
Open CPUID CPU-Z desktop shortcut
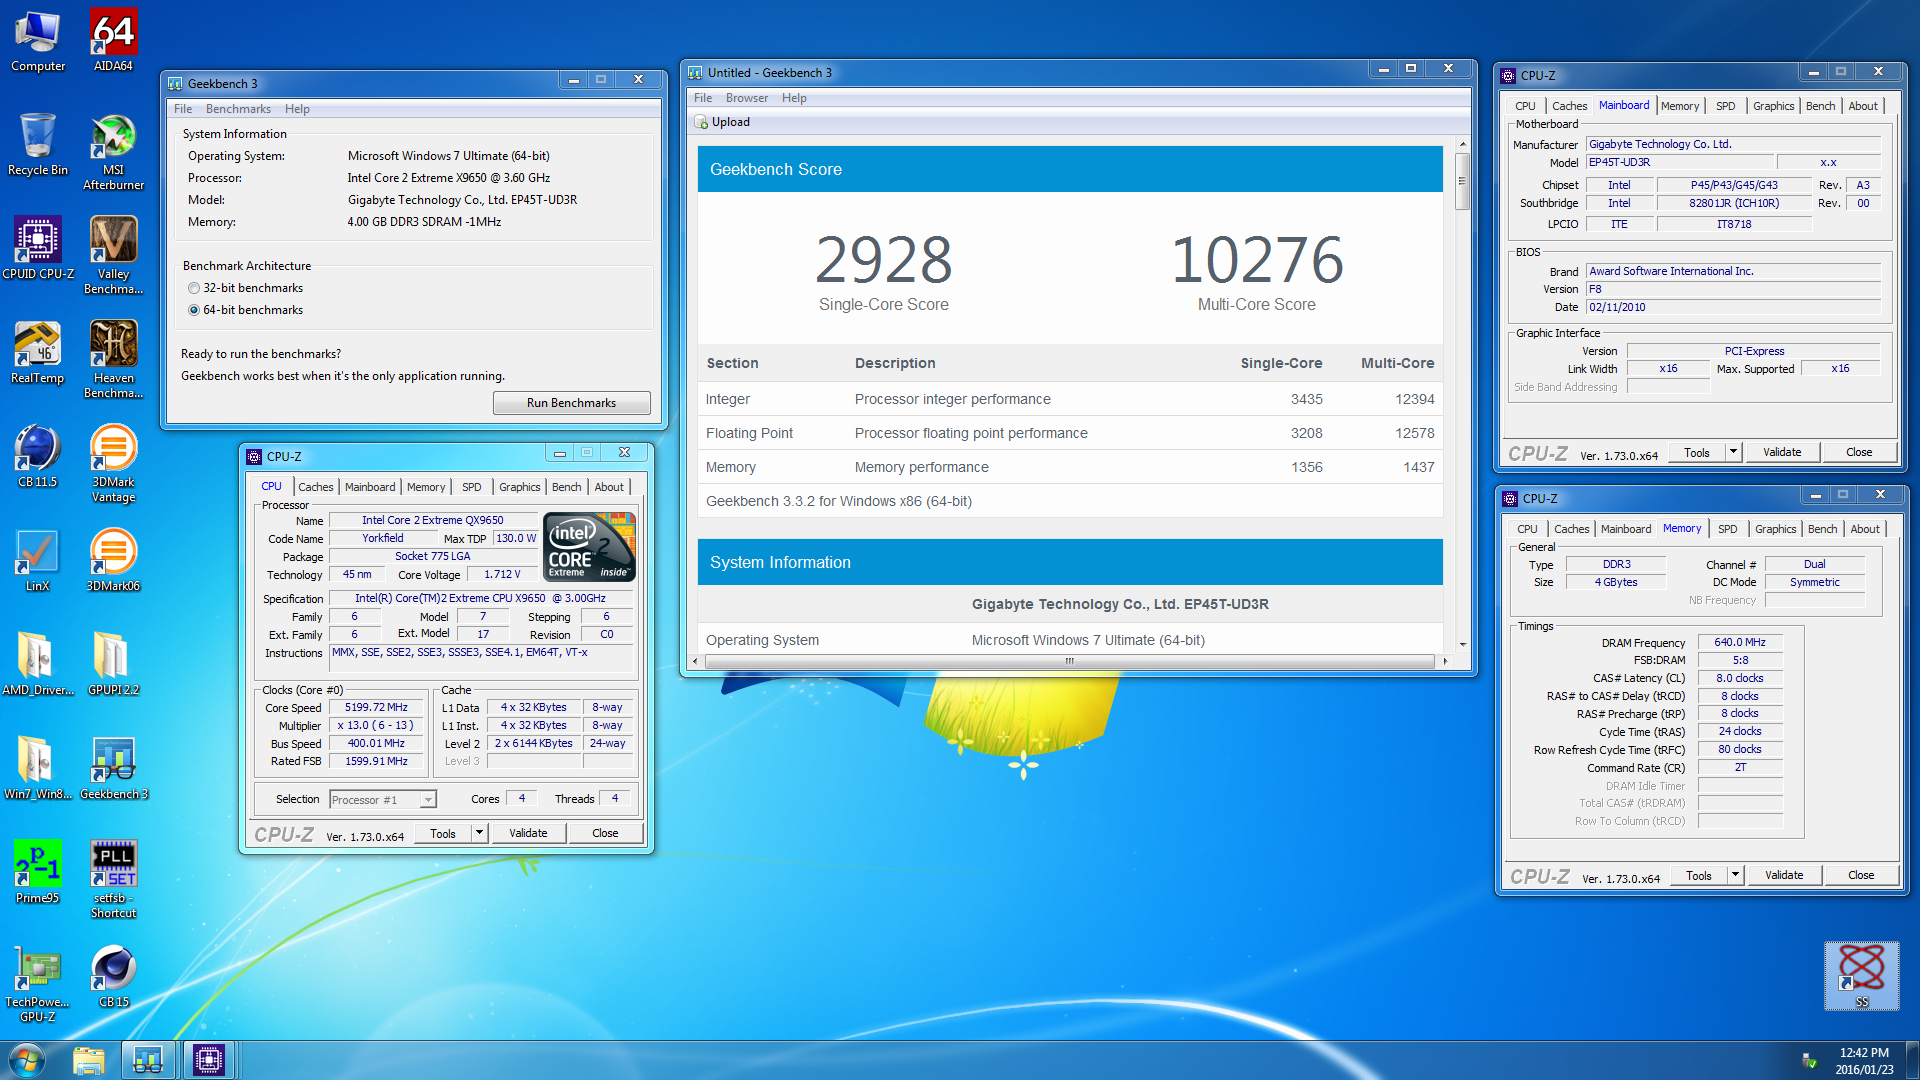point(38,249)
